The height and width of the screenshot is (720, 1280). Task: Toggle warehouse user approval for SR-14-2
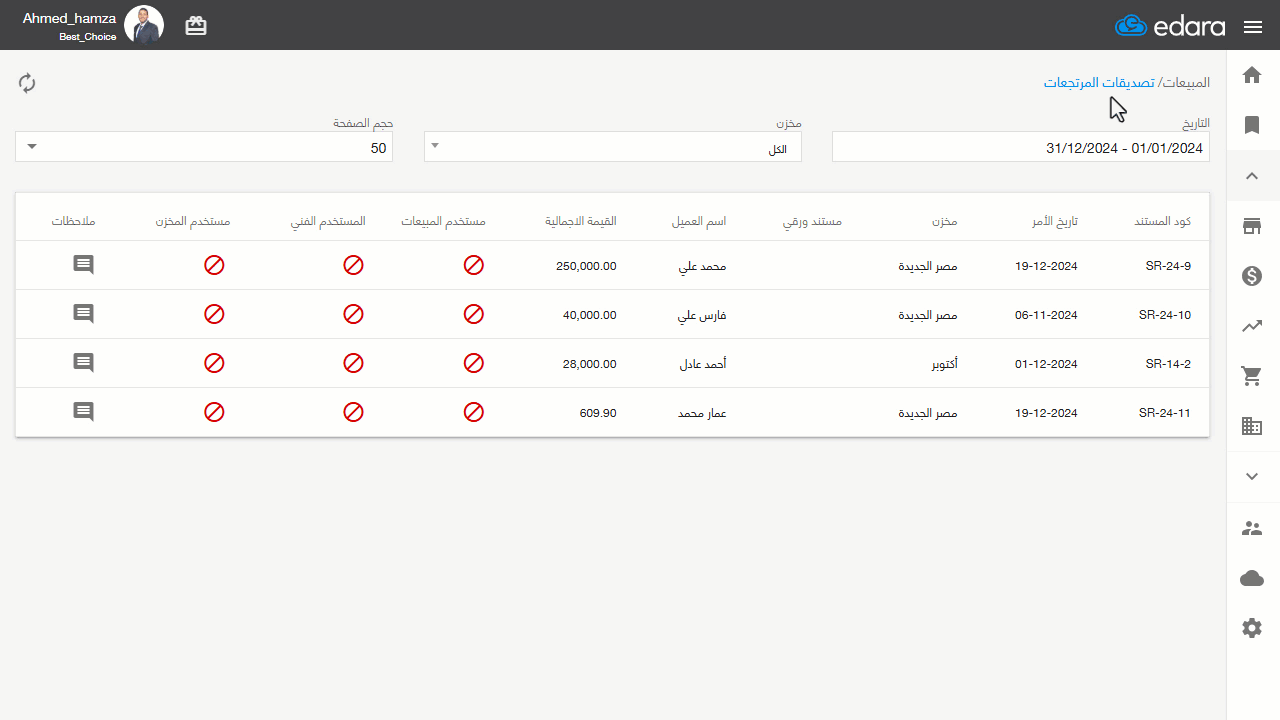tap(214, 363)
